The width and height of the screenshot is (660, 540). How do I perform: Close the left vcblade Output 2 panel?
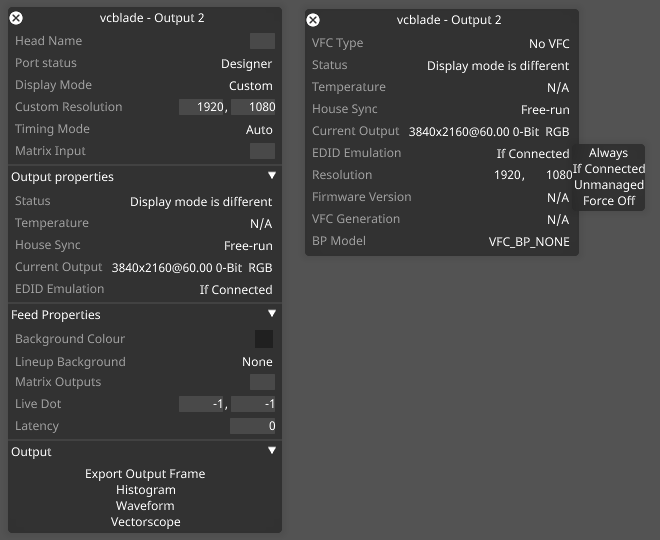(x=16, y=18)
